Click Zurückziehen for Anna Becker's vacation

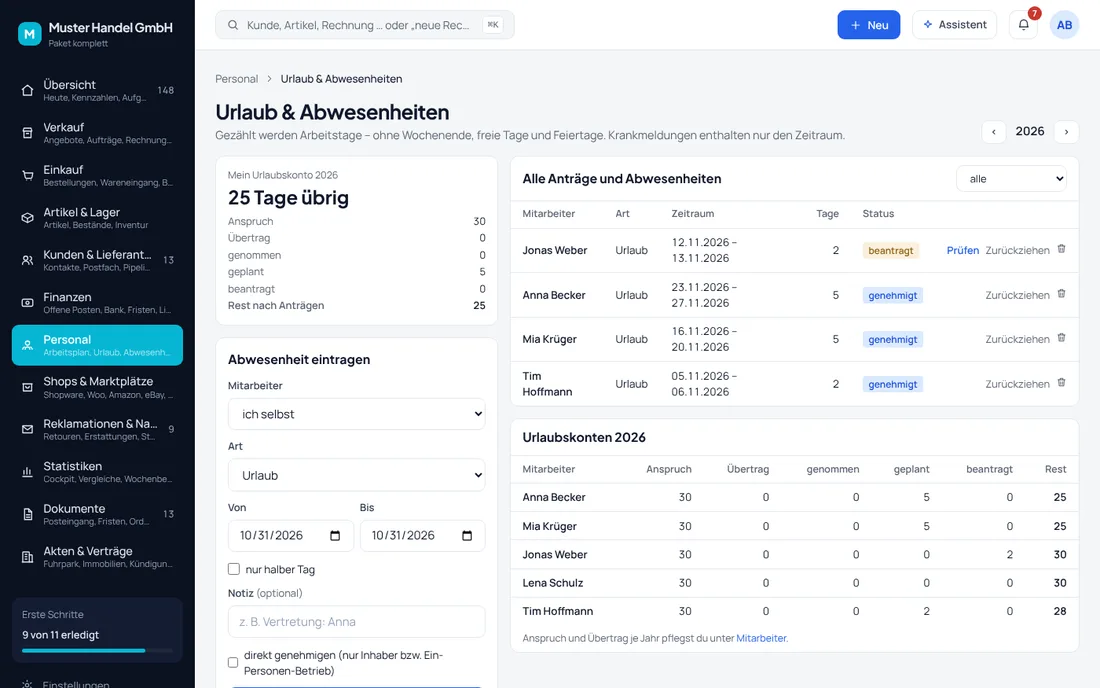1017,295
